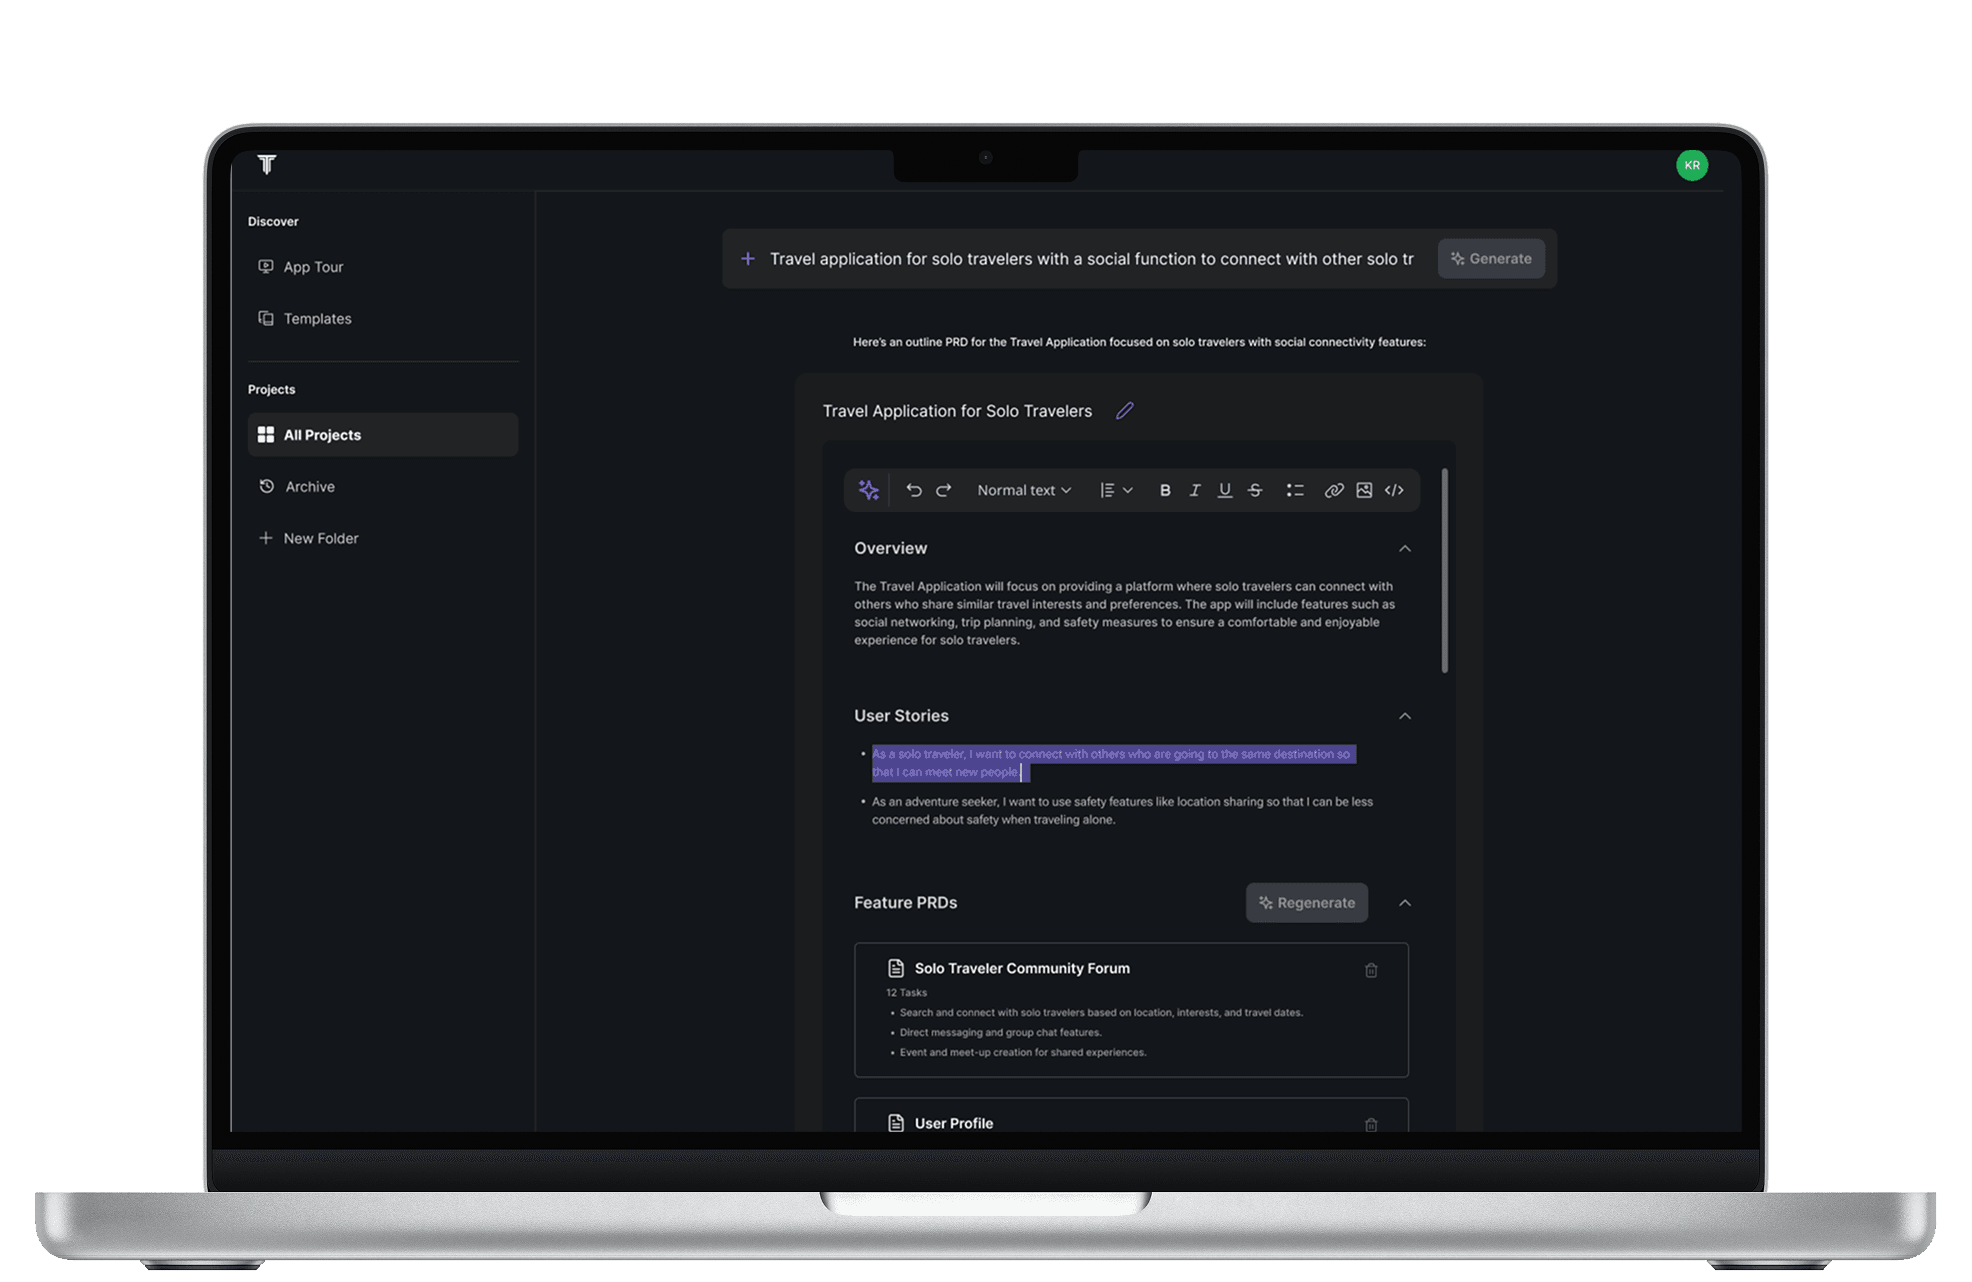
Task: Insert a hyperlink using link icon
Action: [x=1333, y=490]
